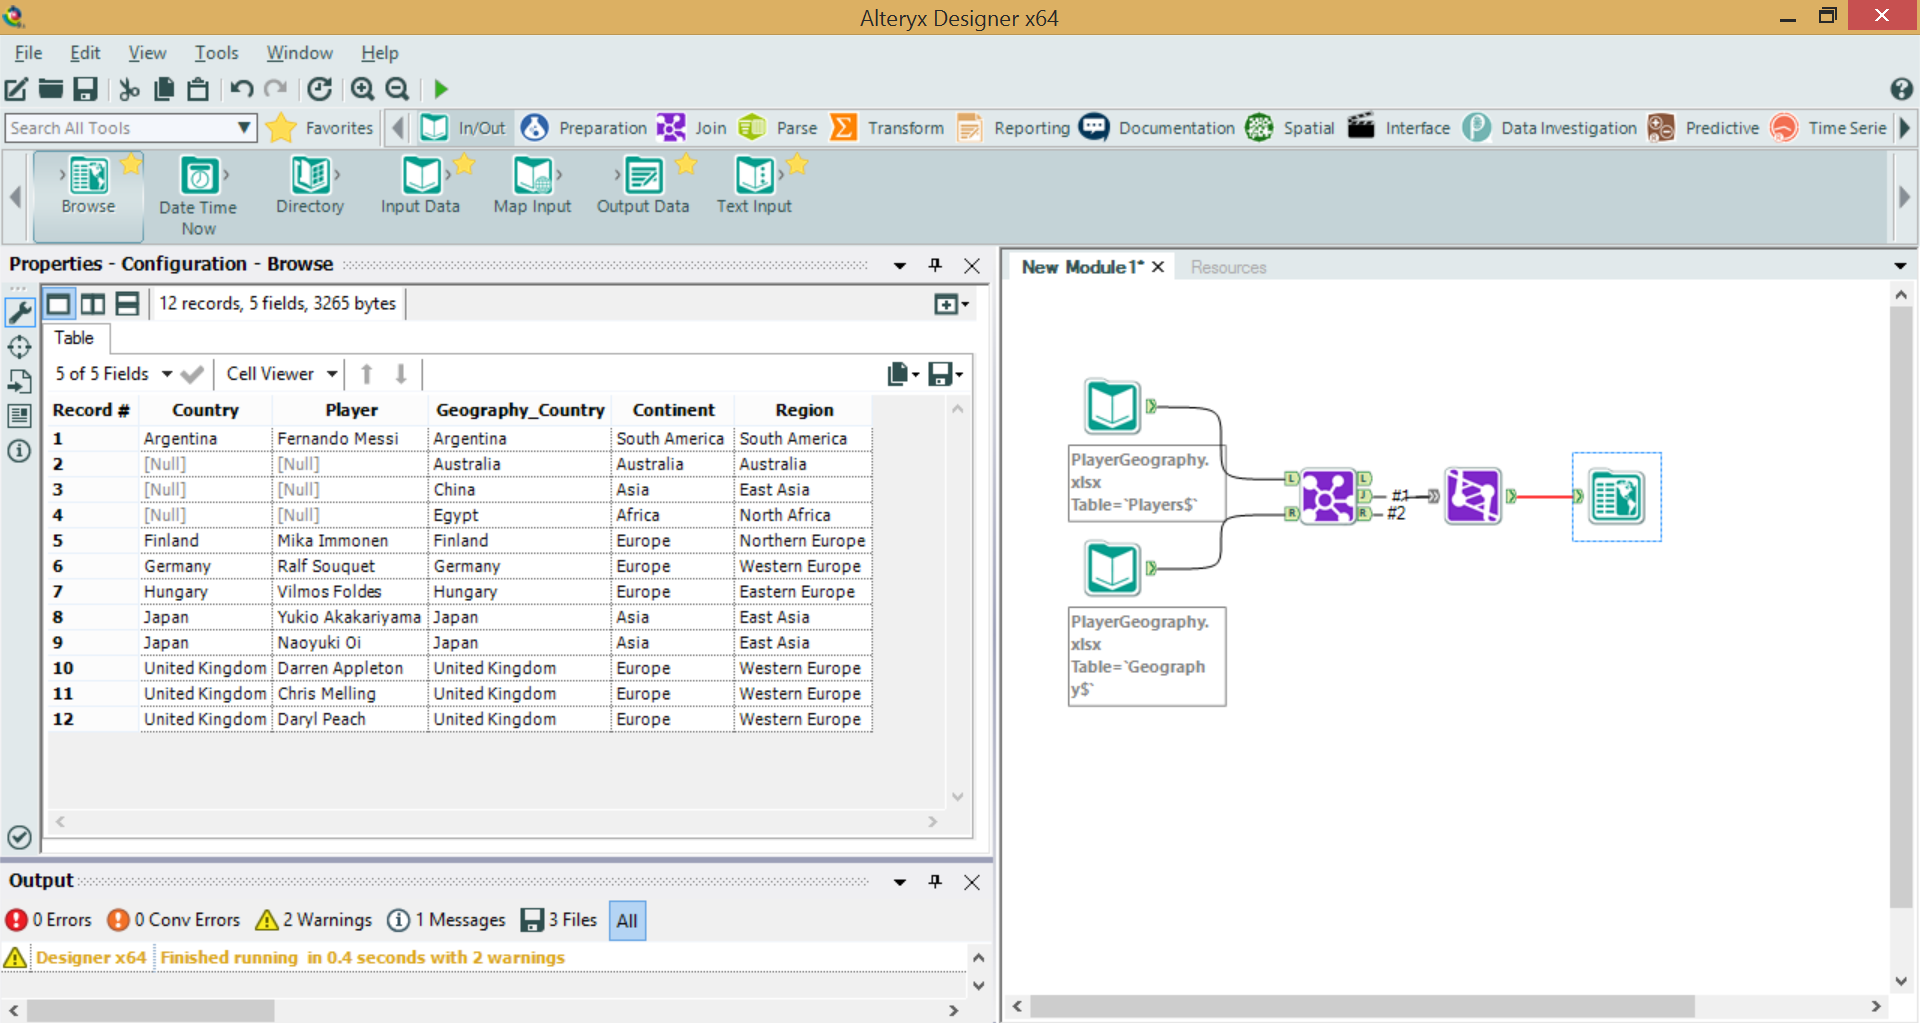Select the Players input data node on canvas
Screen dimensions: 1920x1023
pyautogui.click(x=1113, y=406)
